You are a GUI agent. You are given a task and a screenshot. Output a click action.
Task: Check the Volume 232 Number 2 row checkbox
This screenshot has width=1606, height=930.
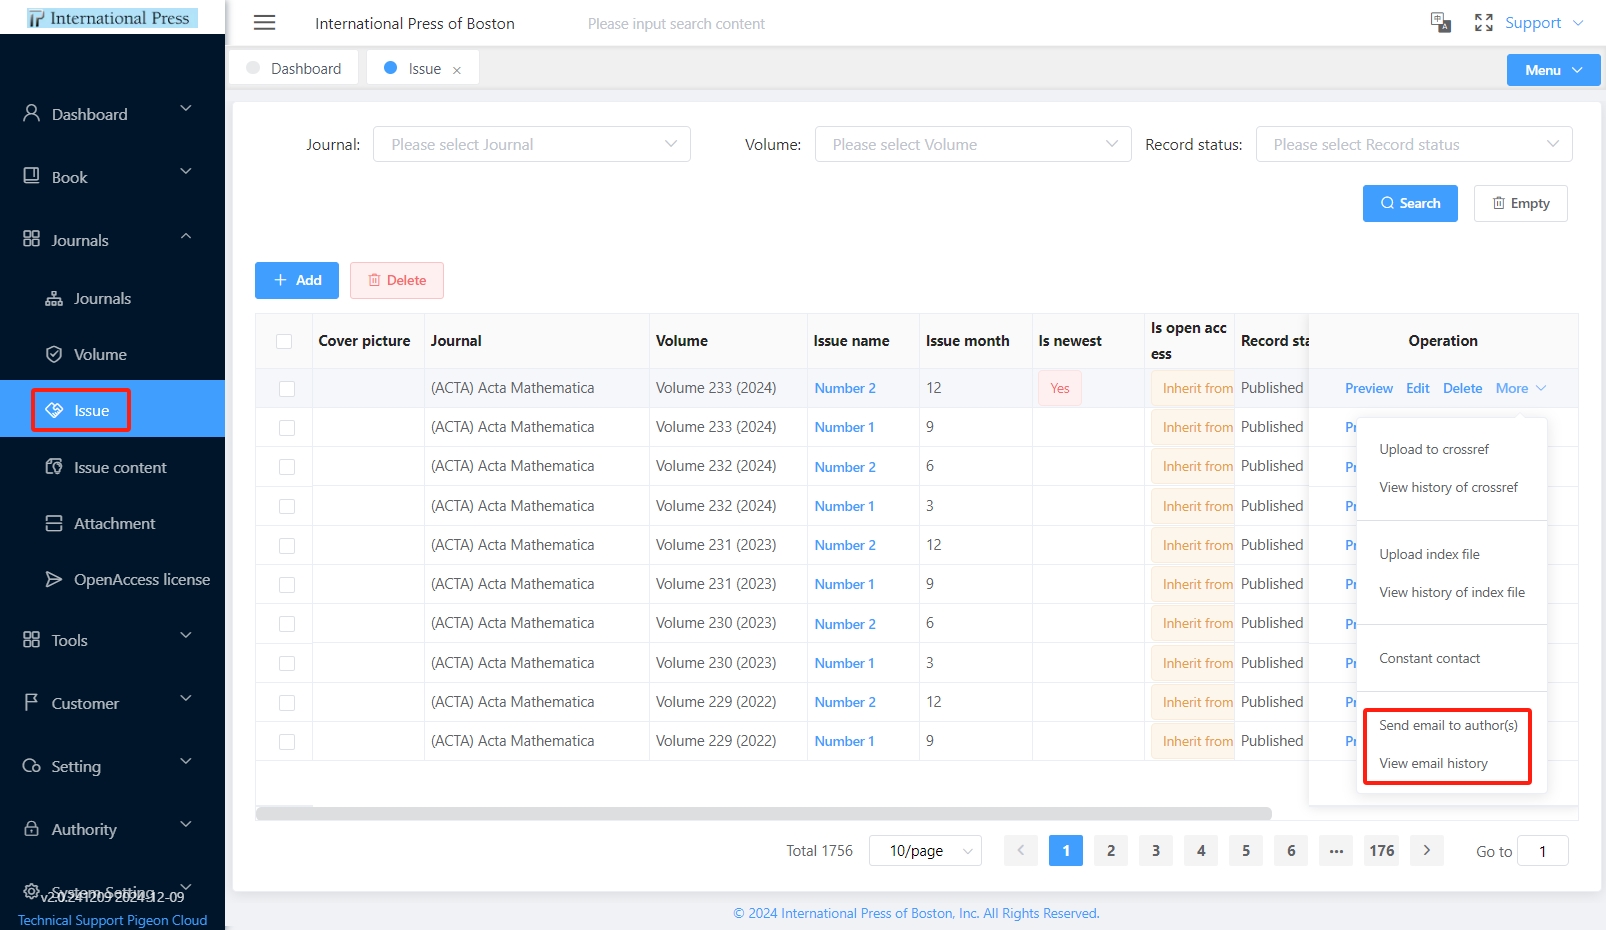tap(287, 466)
